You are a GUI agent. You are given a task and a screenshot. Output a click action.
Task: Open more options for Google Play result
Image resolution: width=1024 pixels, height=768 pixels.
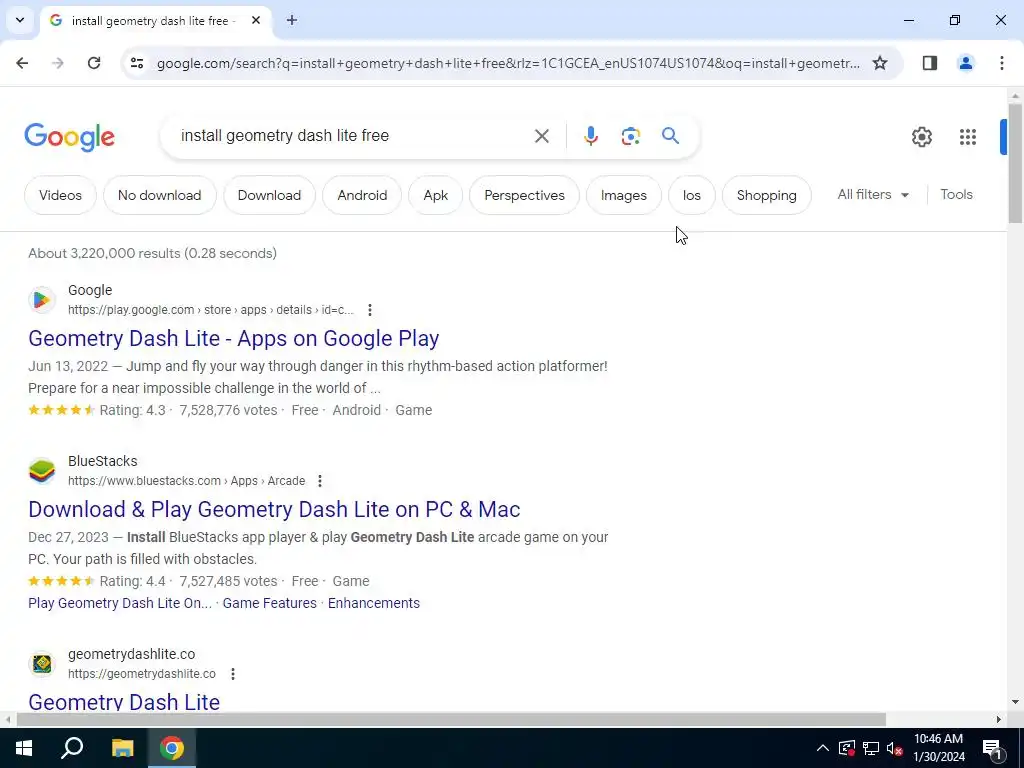pos(370,310)
